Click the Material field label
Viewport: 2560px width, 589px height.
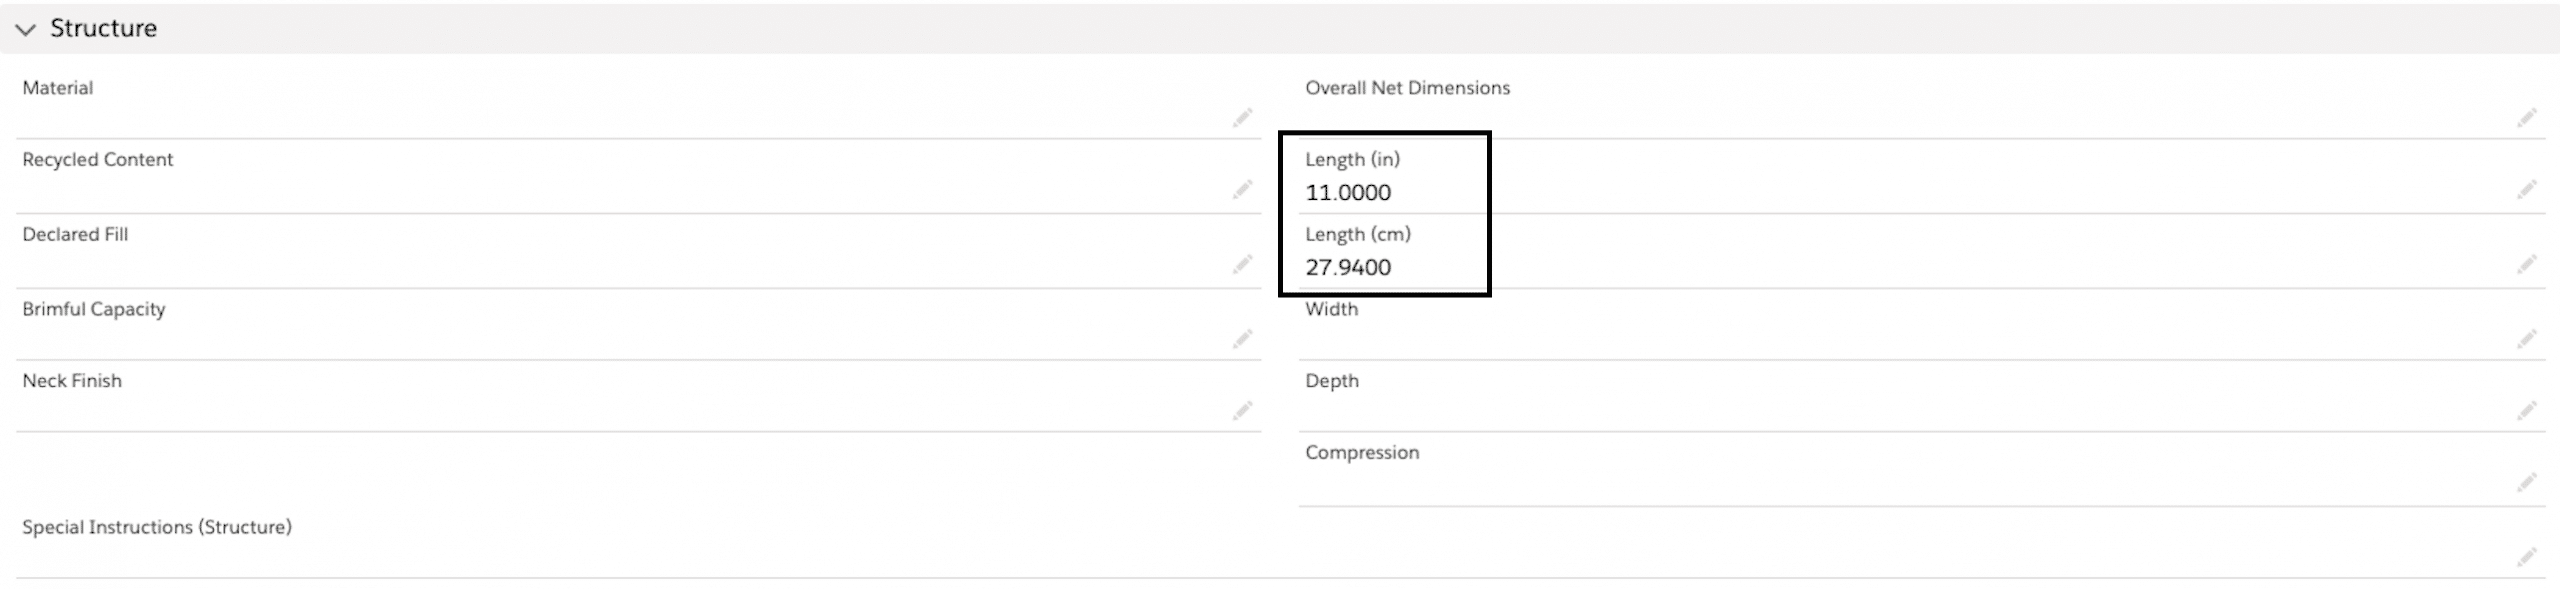[x=58, y=88]
